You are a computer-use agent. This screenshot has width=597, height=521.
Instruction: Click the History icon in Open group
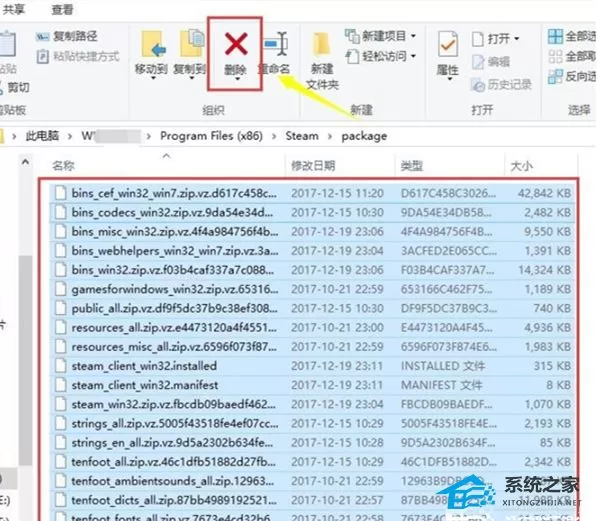477,85
